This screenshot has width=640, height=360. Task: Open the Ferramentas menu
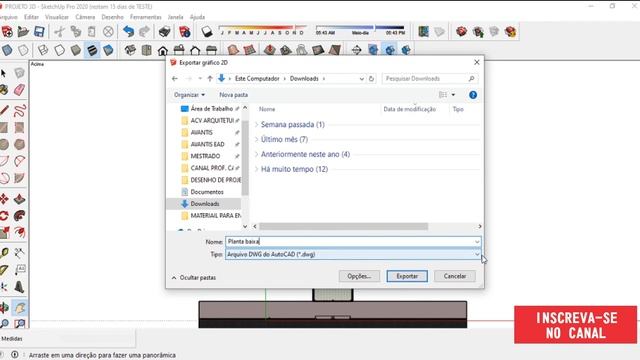146,17
